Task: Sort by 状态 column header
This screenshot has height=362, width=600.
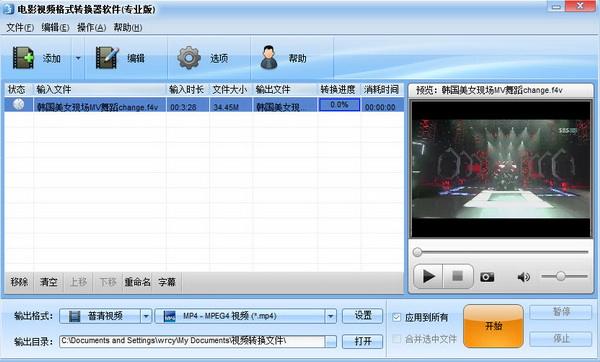Action: coord(18,90)
